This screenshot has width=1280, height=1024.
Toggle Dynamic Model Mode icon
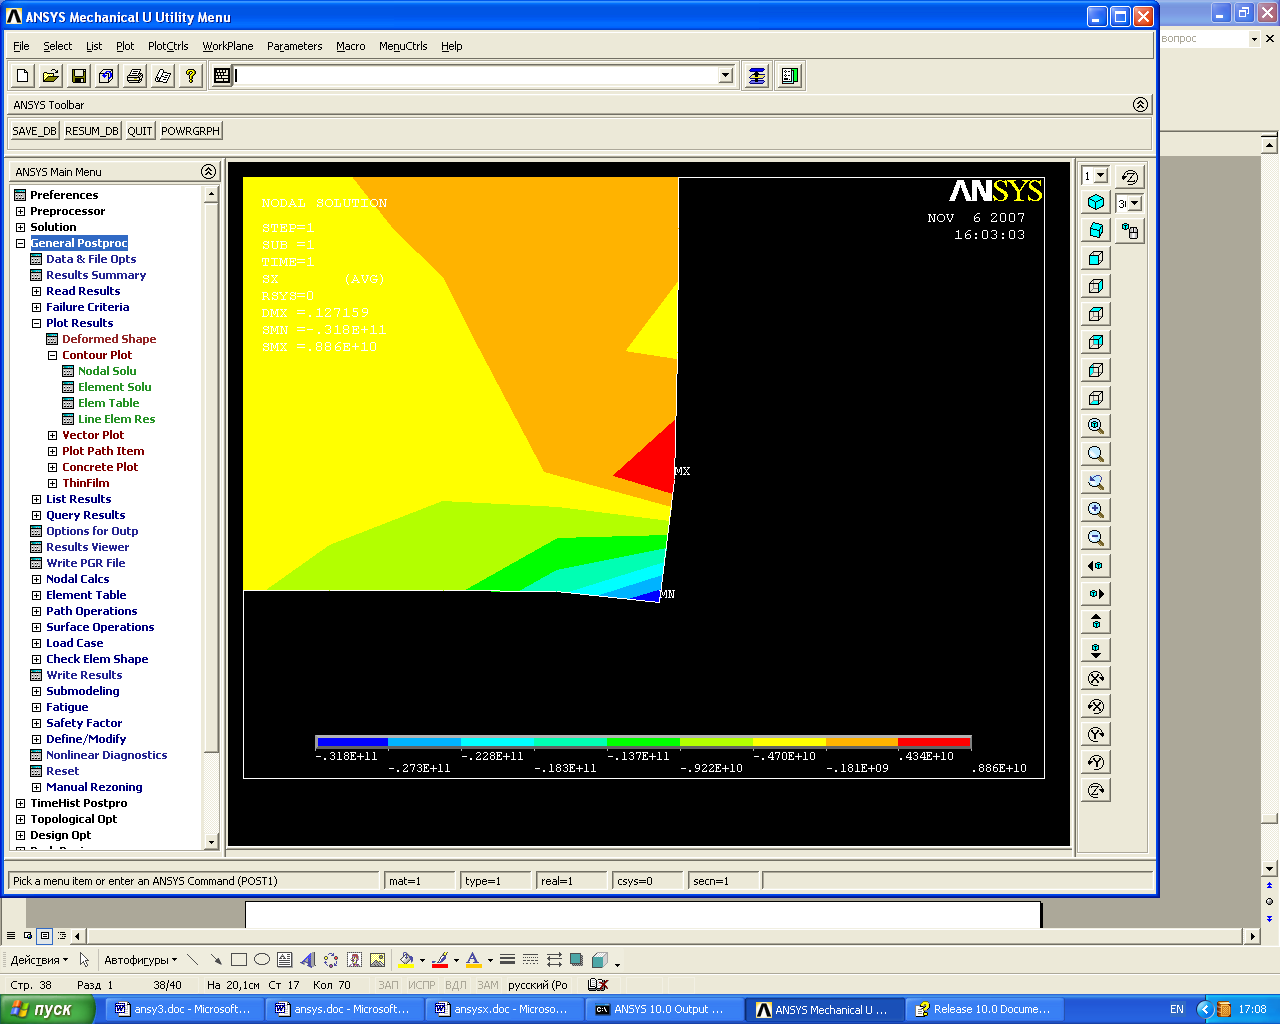point(1130,231)
